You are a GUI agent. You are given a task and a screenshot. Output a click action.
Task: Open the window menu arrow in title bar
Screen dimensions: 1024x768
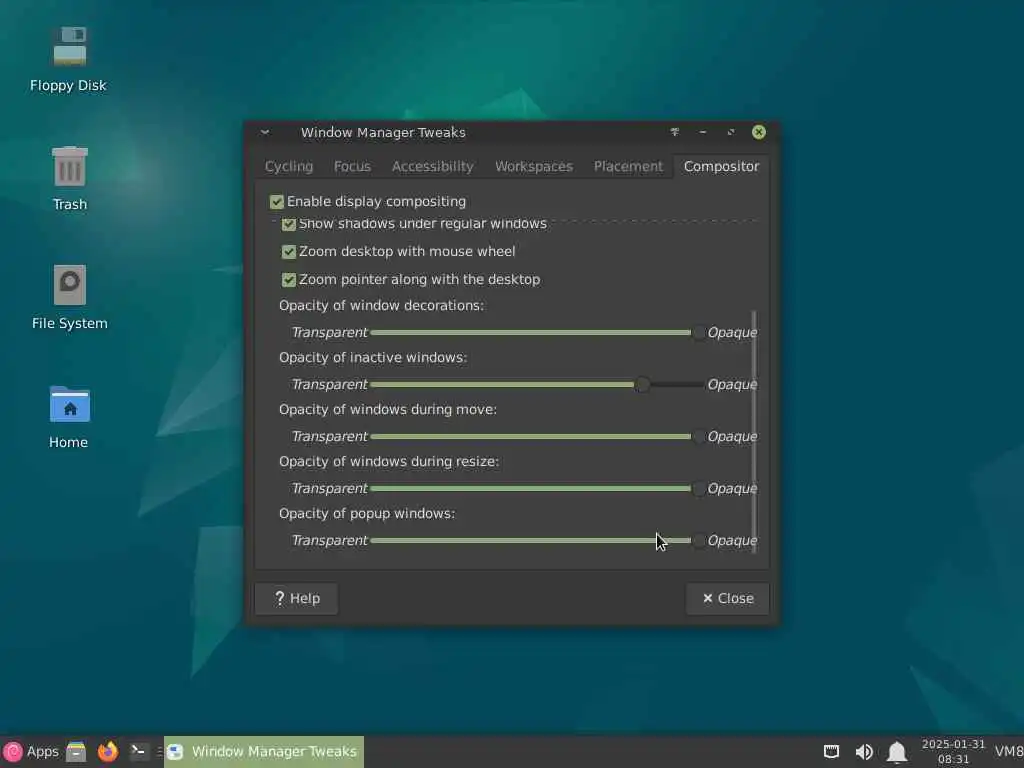coord(264,132)
